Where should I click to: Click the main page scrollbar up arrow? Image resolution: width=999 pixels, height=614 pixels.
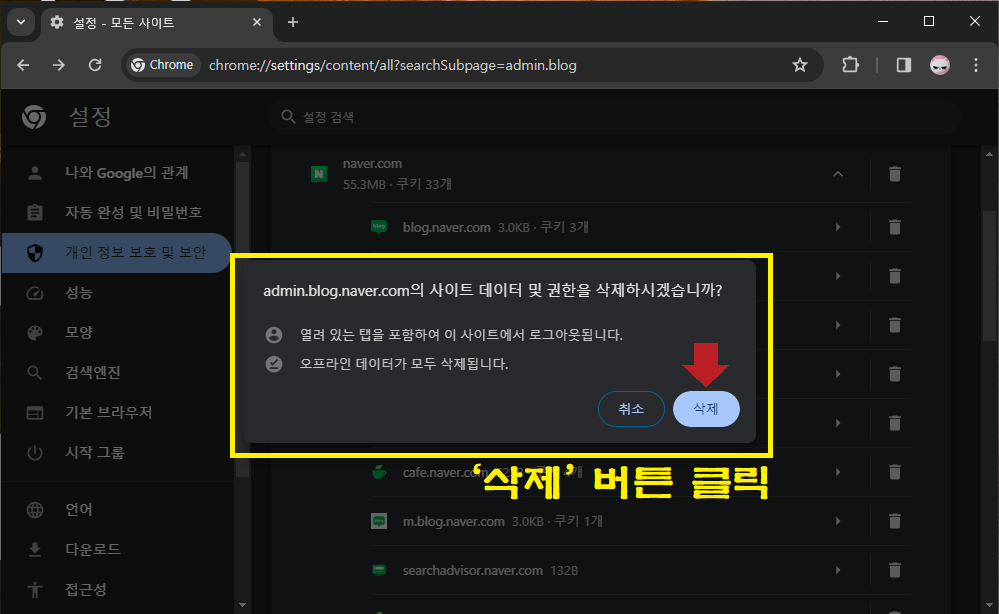[x=989, y=154]
